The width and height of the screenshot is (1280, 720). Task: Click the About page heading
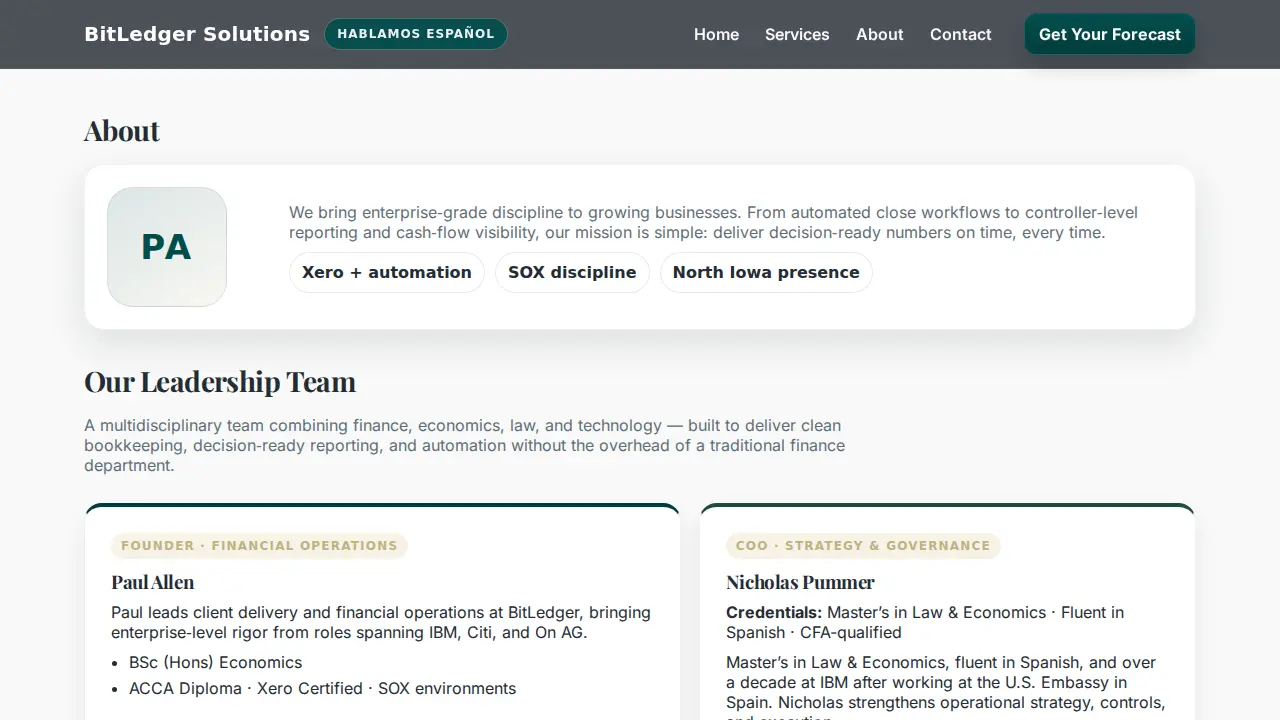pos(122,131)
